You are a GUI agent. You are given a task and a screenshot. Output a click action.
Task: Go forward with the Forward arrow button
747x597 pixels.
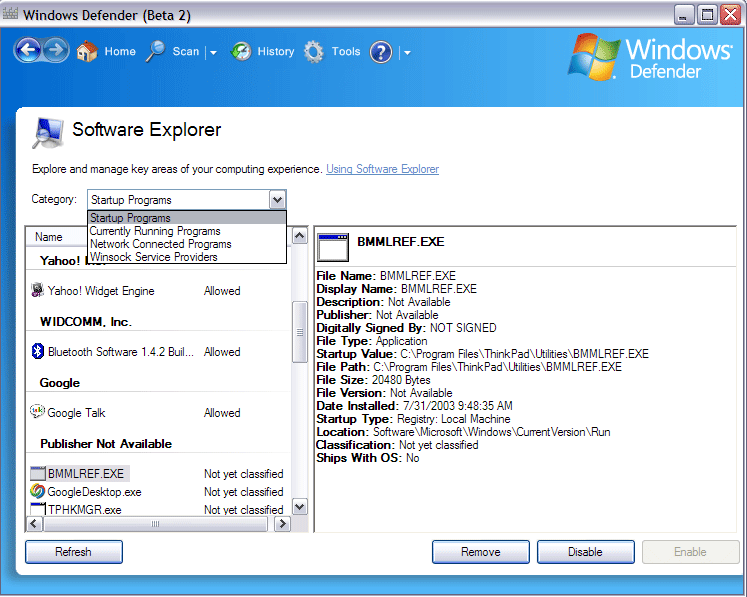pos(56,50)
